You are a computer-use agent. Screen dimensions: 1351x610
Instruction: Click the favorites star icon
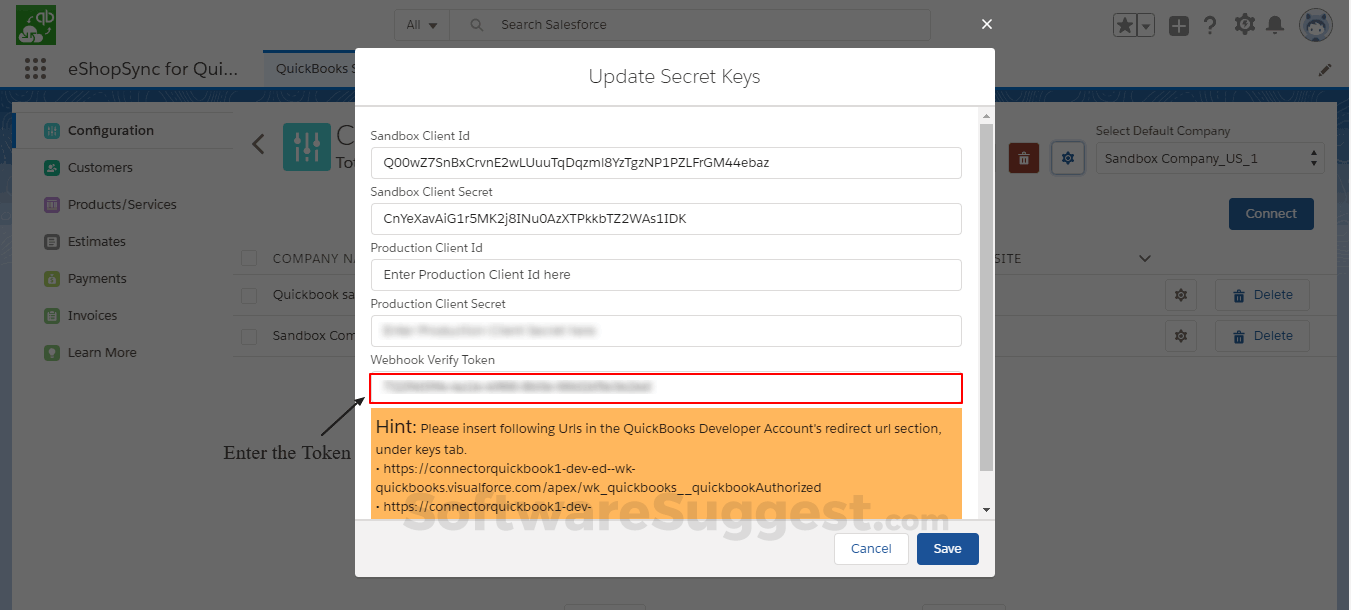[x=1125, y=26]
